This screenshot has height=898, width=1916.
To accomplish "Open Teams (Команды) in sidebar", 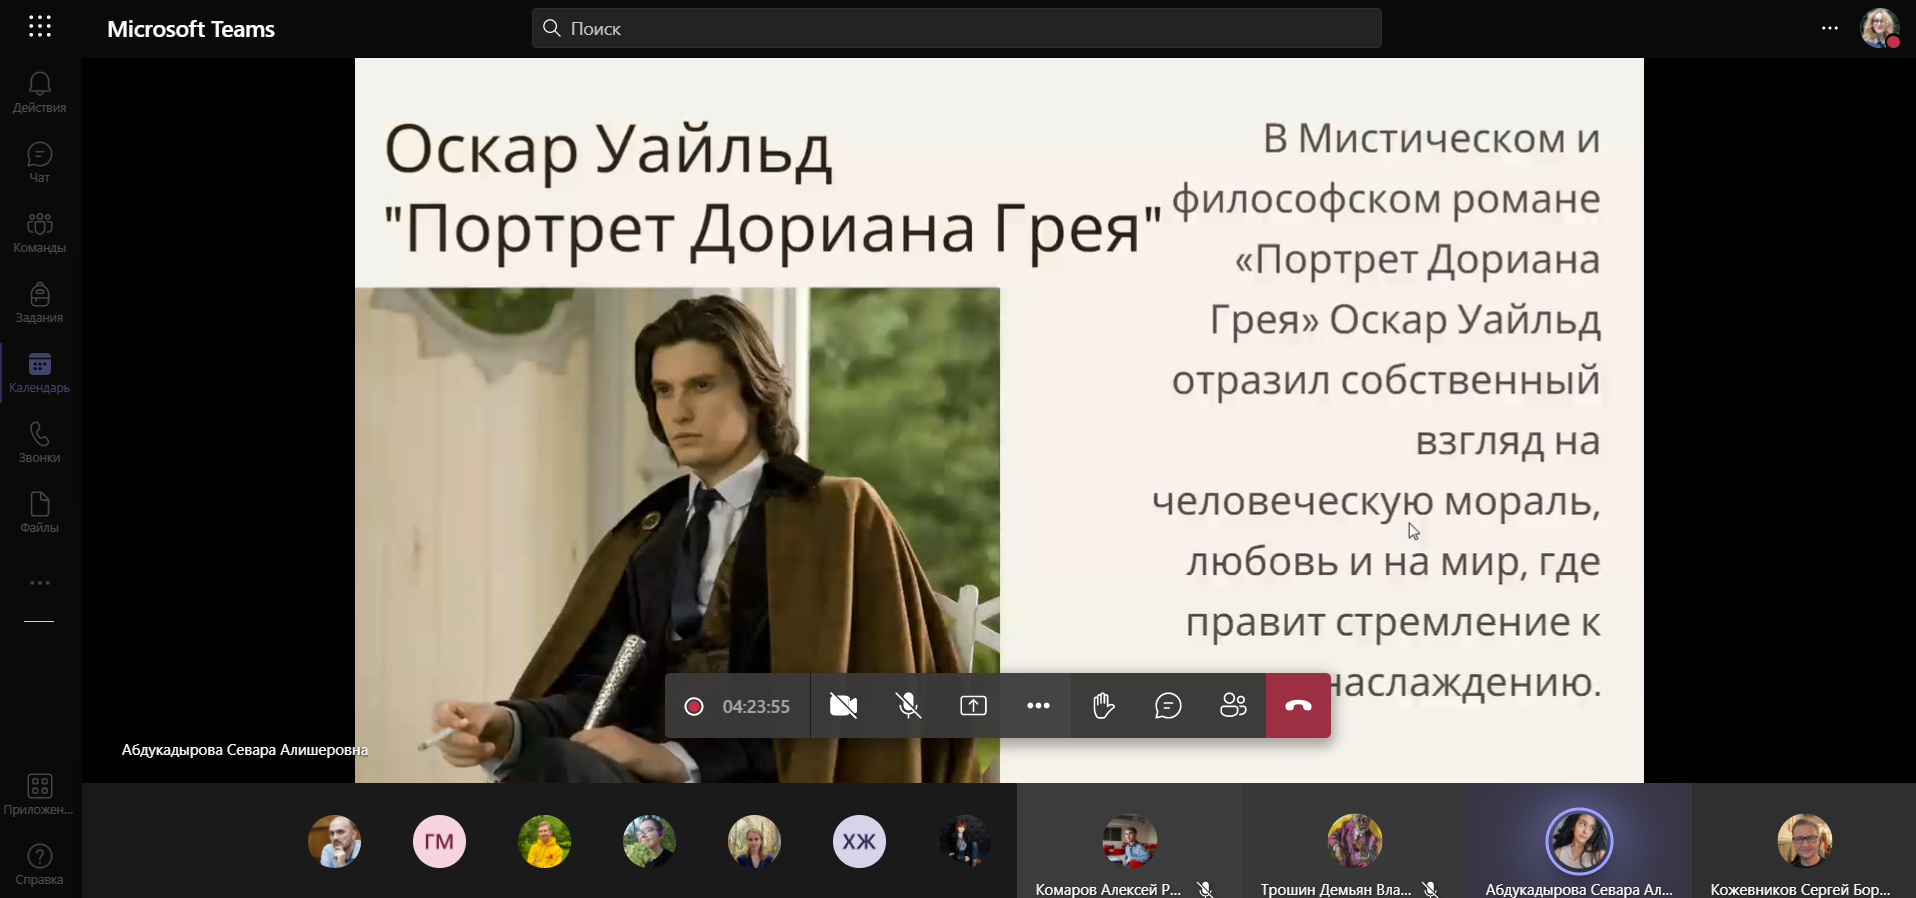I will click(x=40, y=233).
